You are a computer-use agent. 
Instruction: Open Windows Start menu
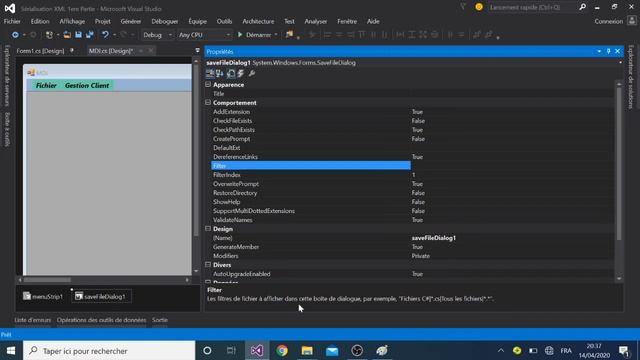[x=11, y=351]
